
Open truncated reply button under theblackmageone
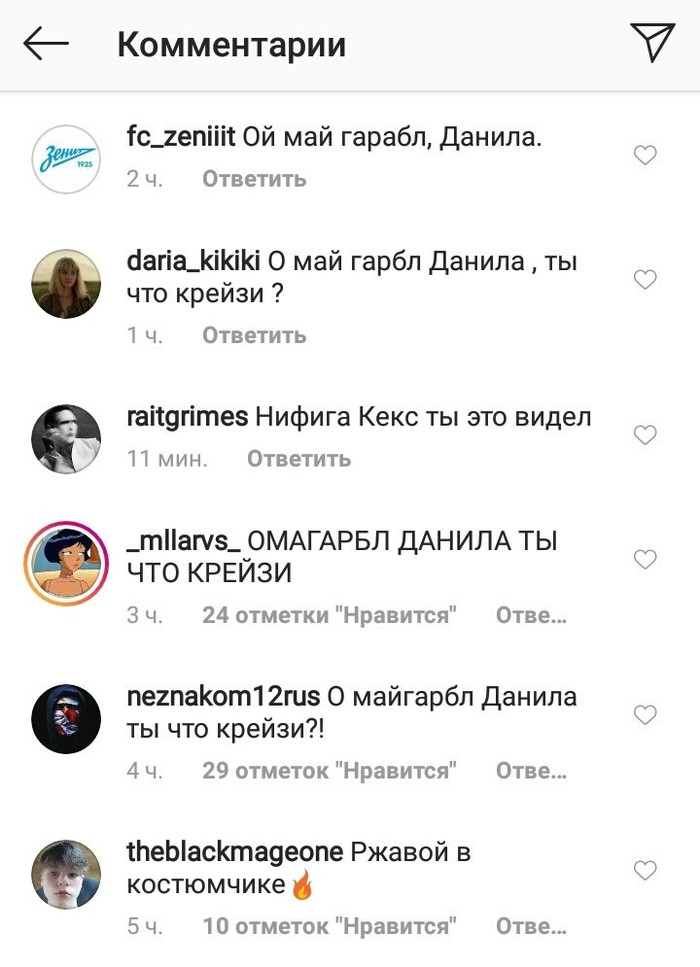tap(531, 926)
